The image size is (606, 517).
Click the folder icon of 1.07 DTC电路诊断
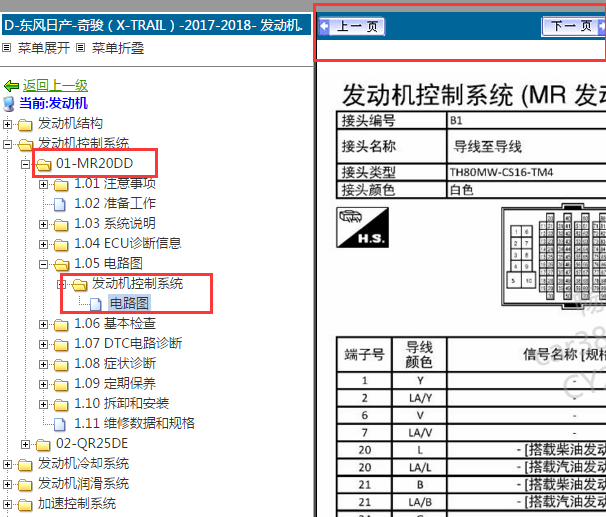(61, 345)
